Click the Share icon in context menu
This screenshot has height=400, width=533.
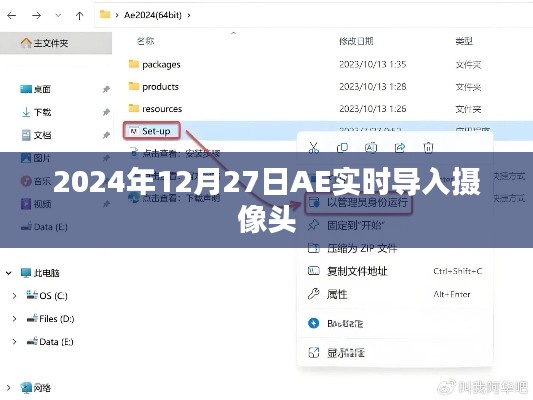(x=400, y=147)
